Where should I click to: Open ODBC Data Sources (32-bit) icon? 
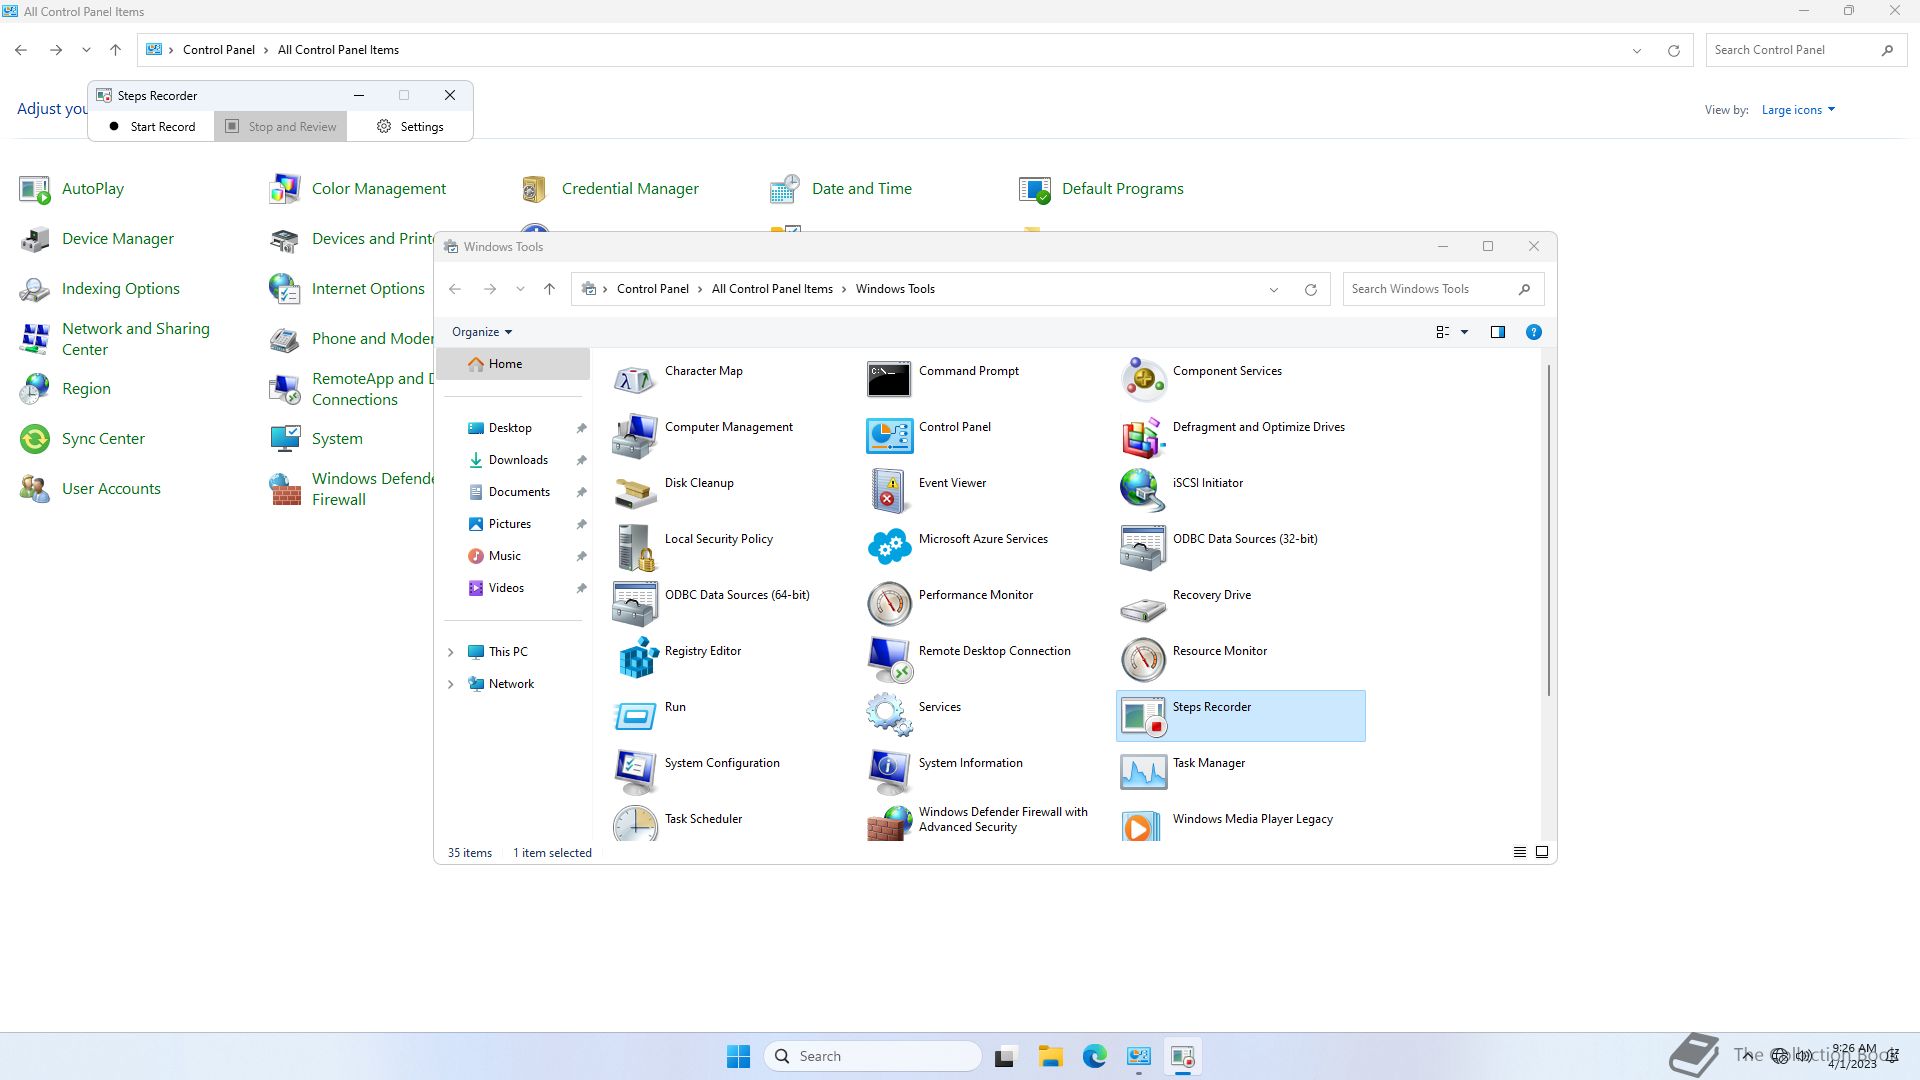click(x=1143, y=547)
